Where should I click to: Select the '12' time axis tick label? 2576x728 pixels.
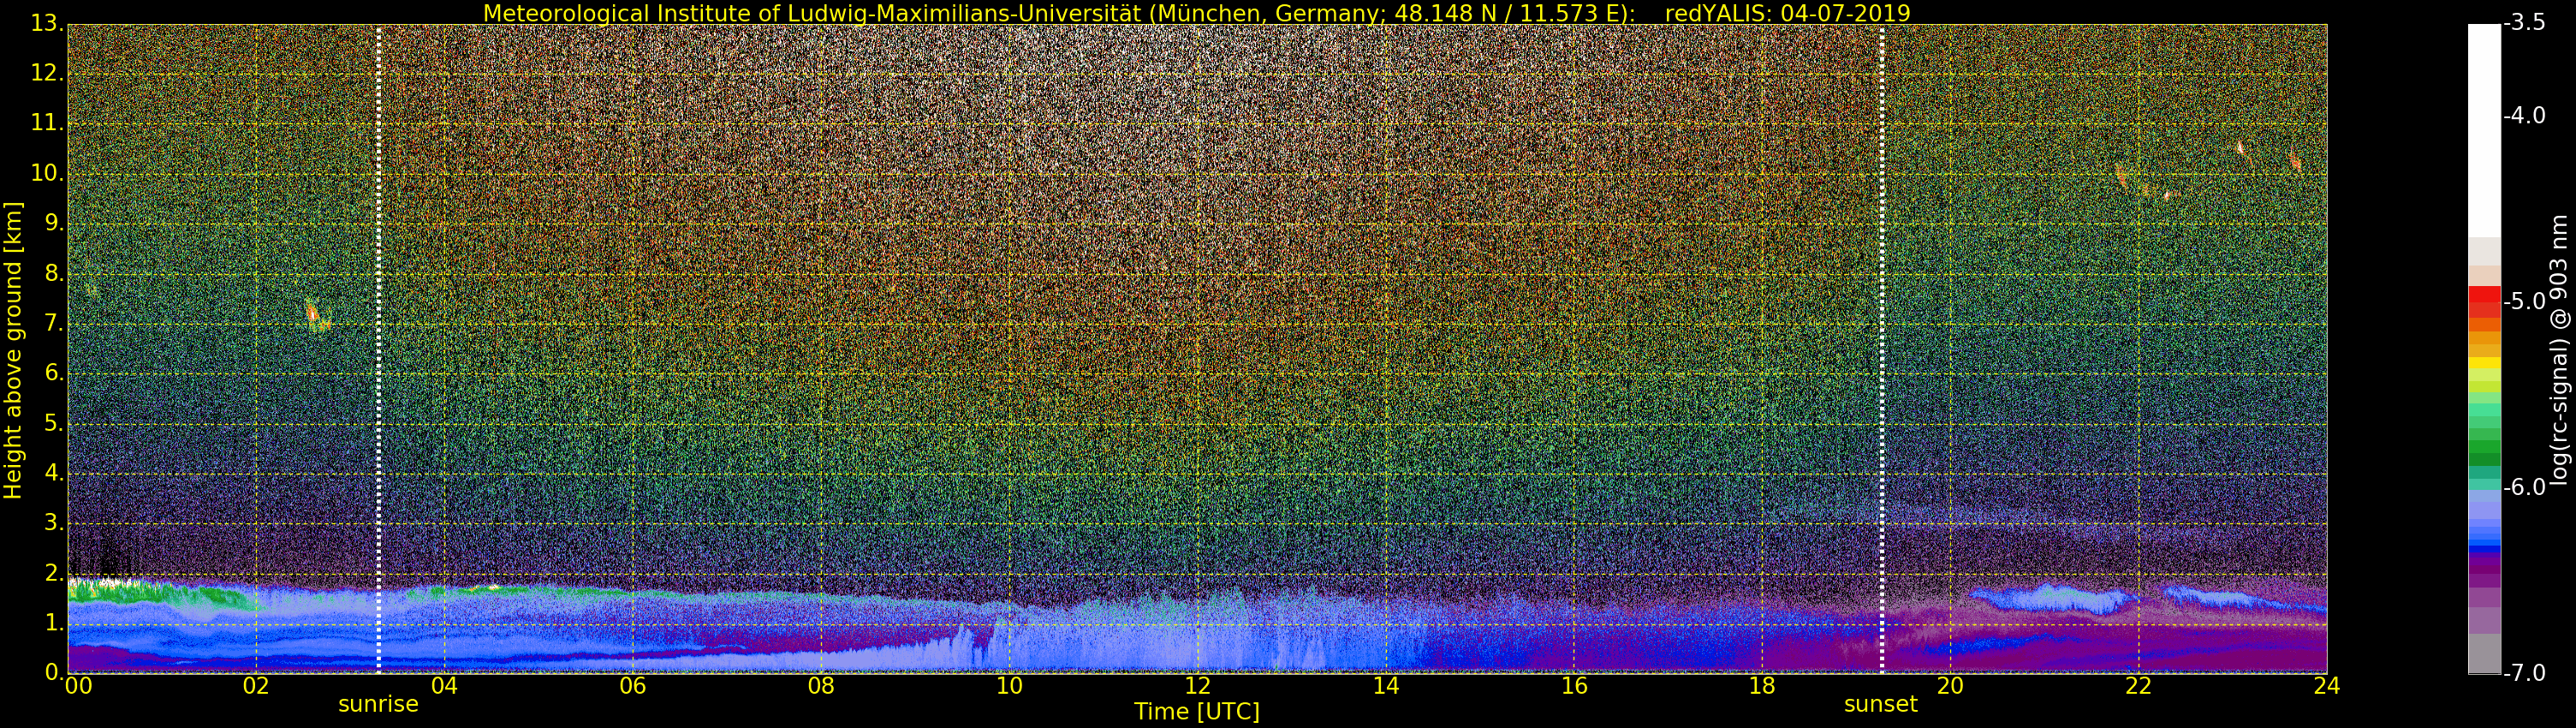(x=1197, y=685)
